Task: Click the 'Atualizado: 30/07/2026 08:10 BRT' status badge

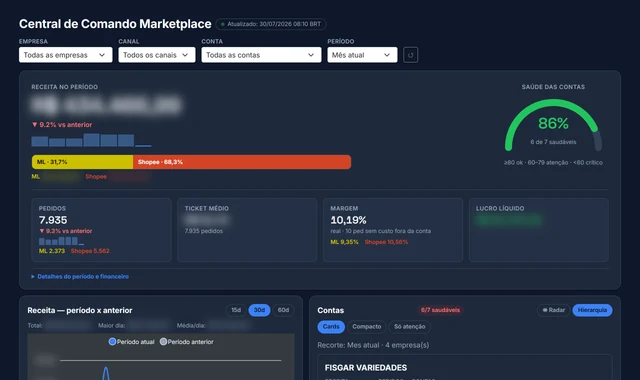Action: click(271, 24)
